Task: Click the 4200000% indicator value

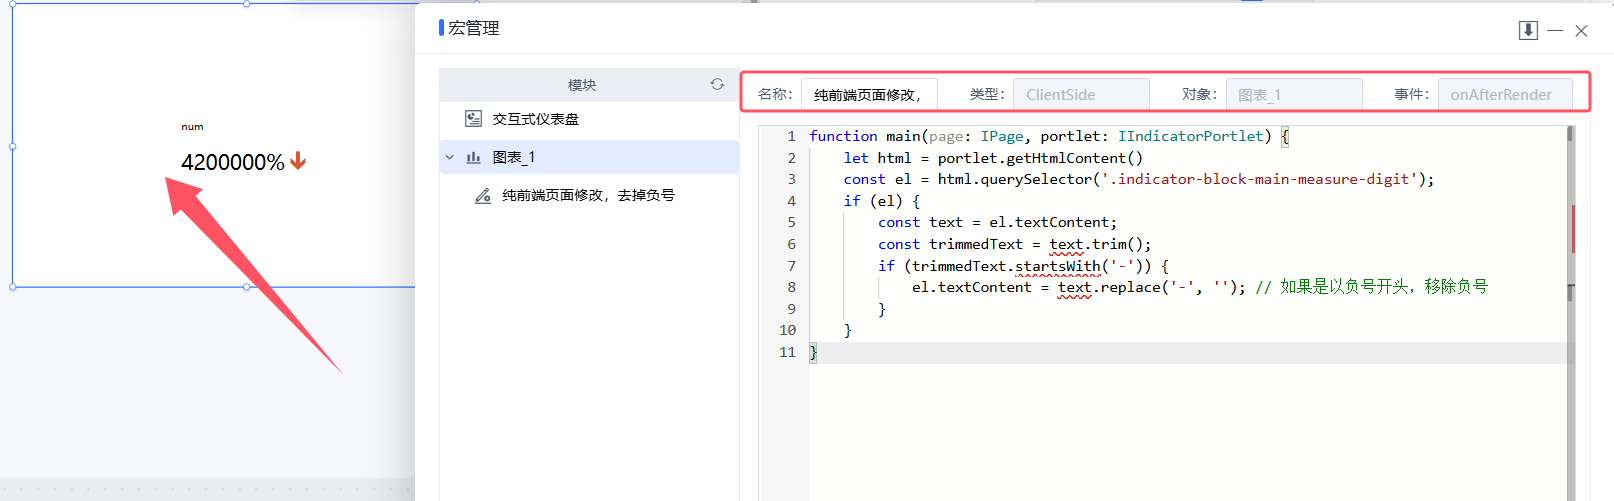Action: (x=233, y=162)
